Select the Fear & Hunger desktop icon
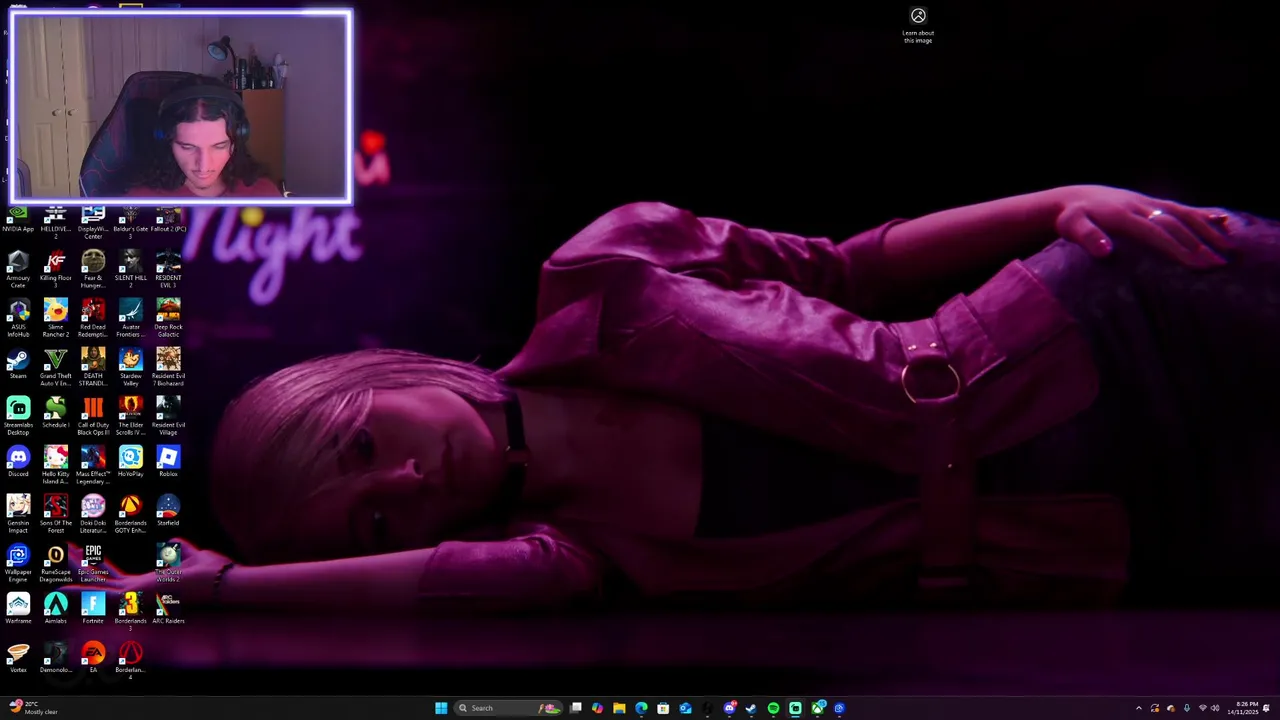 pos(93,269)
